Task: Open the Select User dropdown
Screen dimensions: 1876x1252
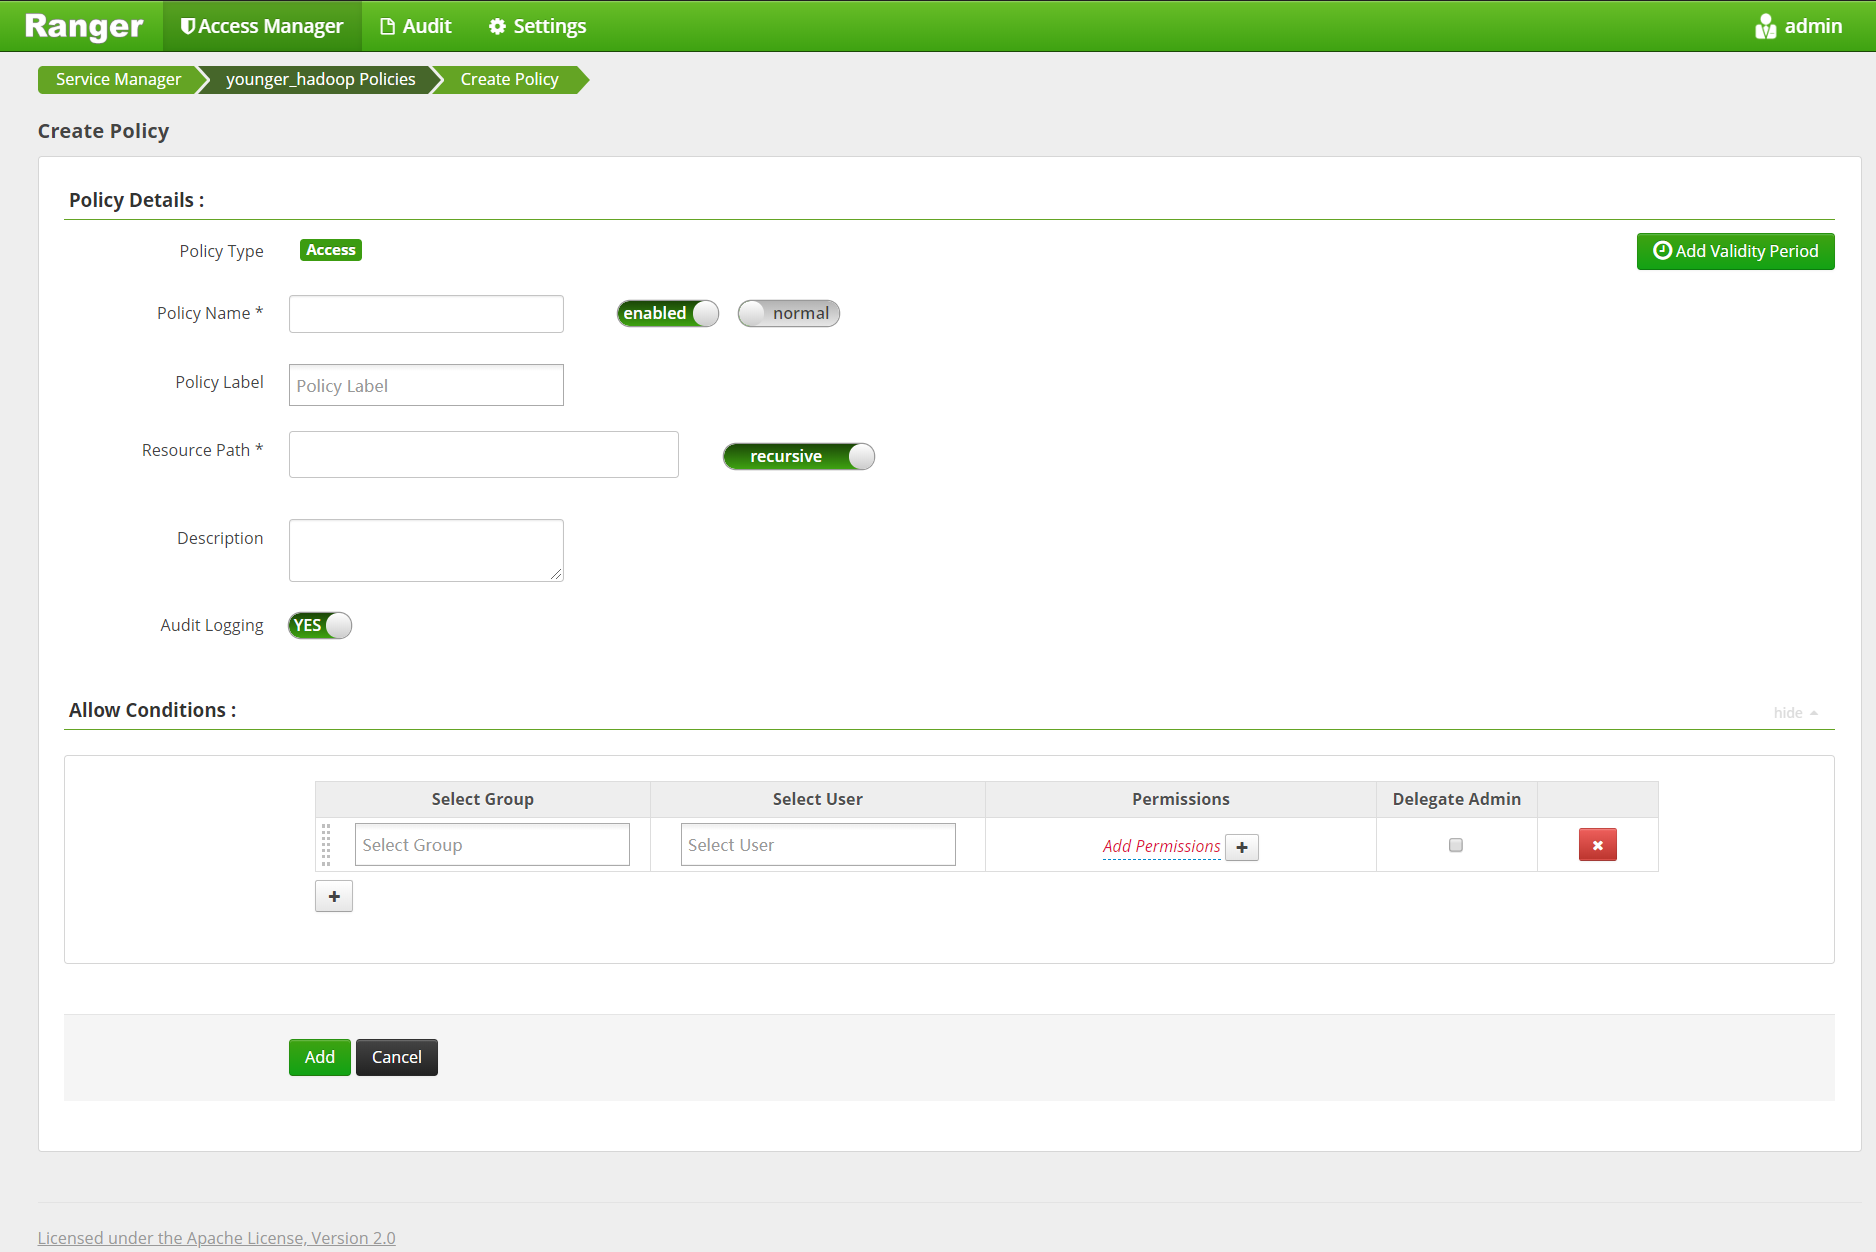Action: (817, 844)
